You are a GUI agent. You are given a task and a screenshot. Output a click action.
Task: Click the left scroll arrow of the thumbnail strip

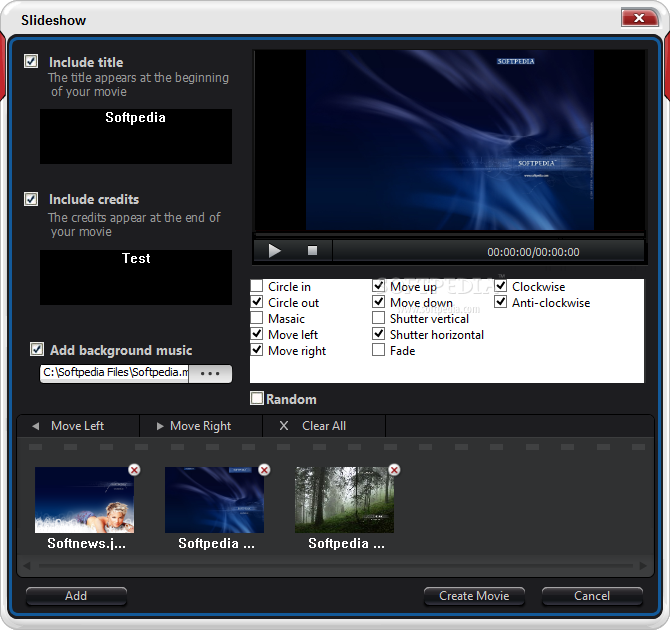27,566
